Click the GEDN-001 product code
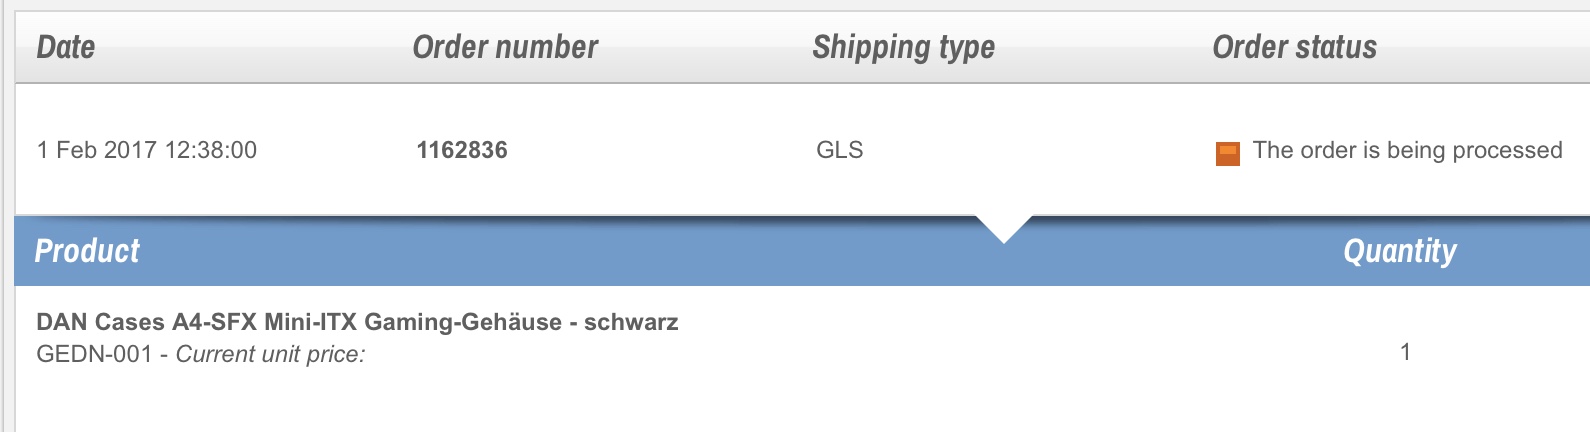The height and width of the screenshot is (432, 1590). tap(94, 354)
